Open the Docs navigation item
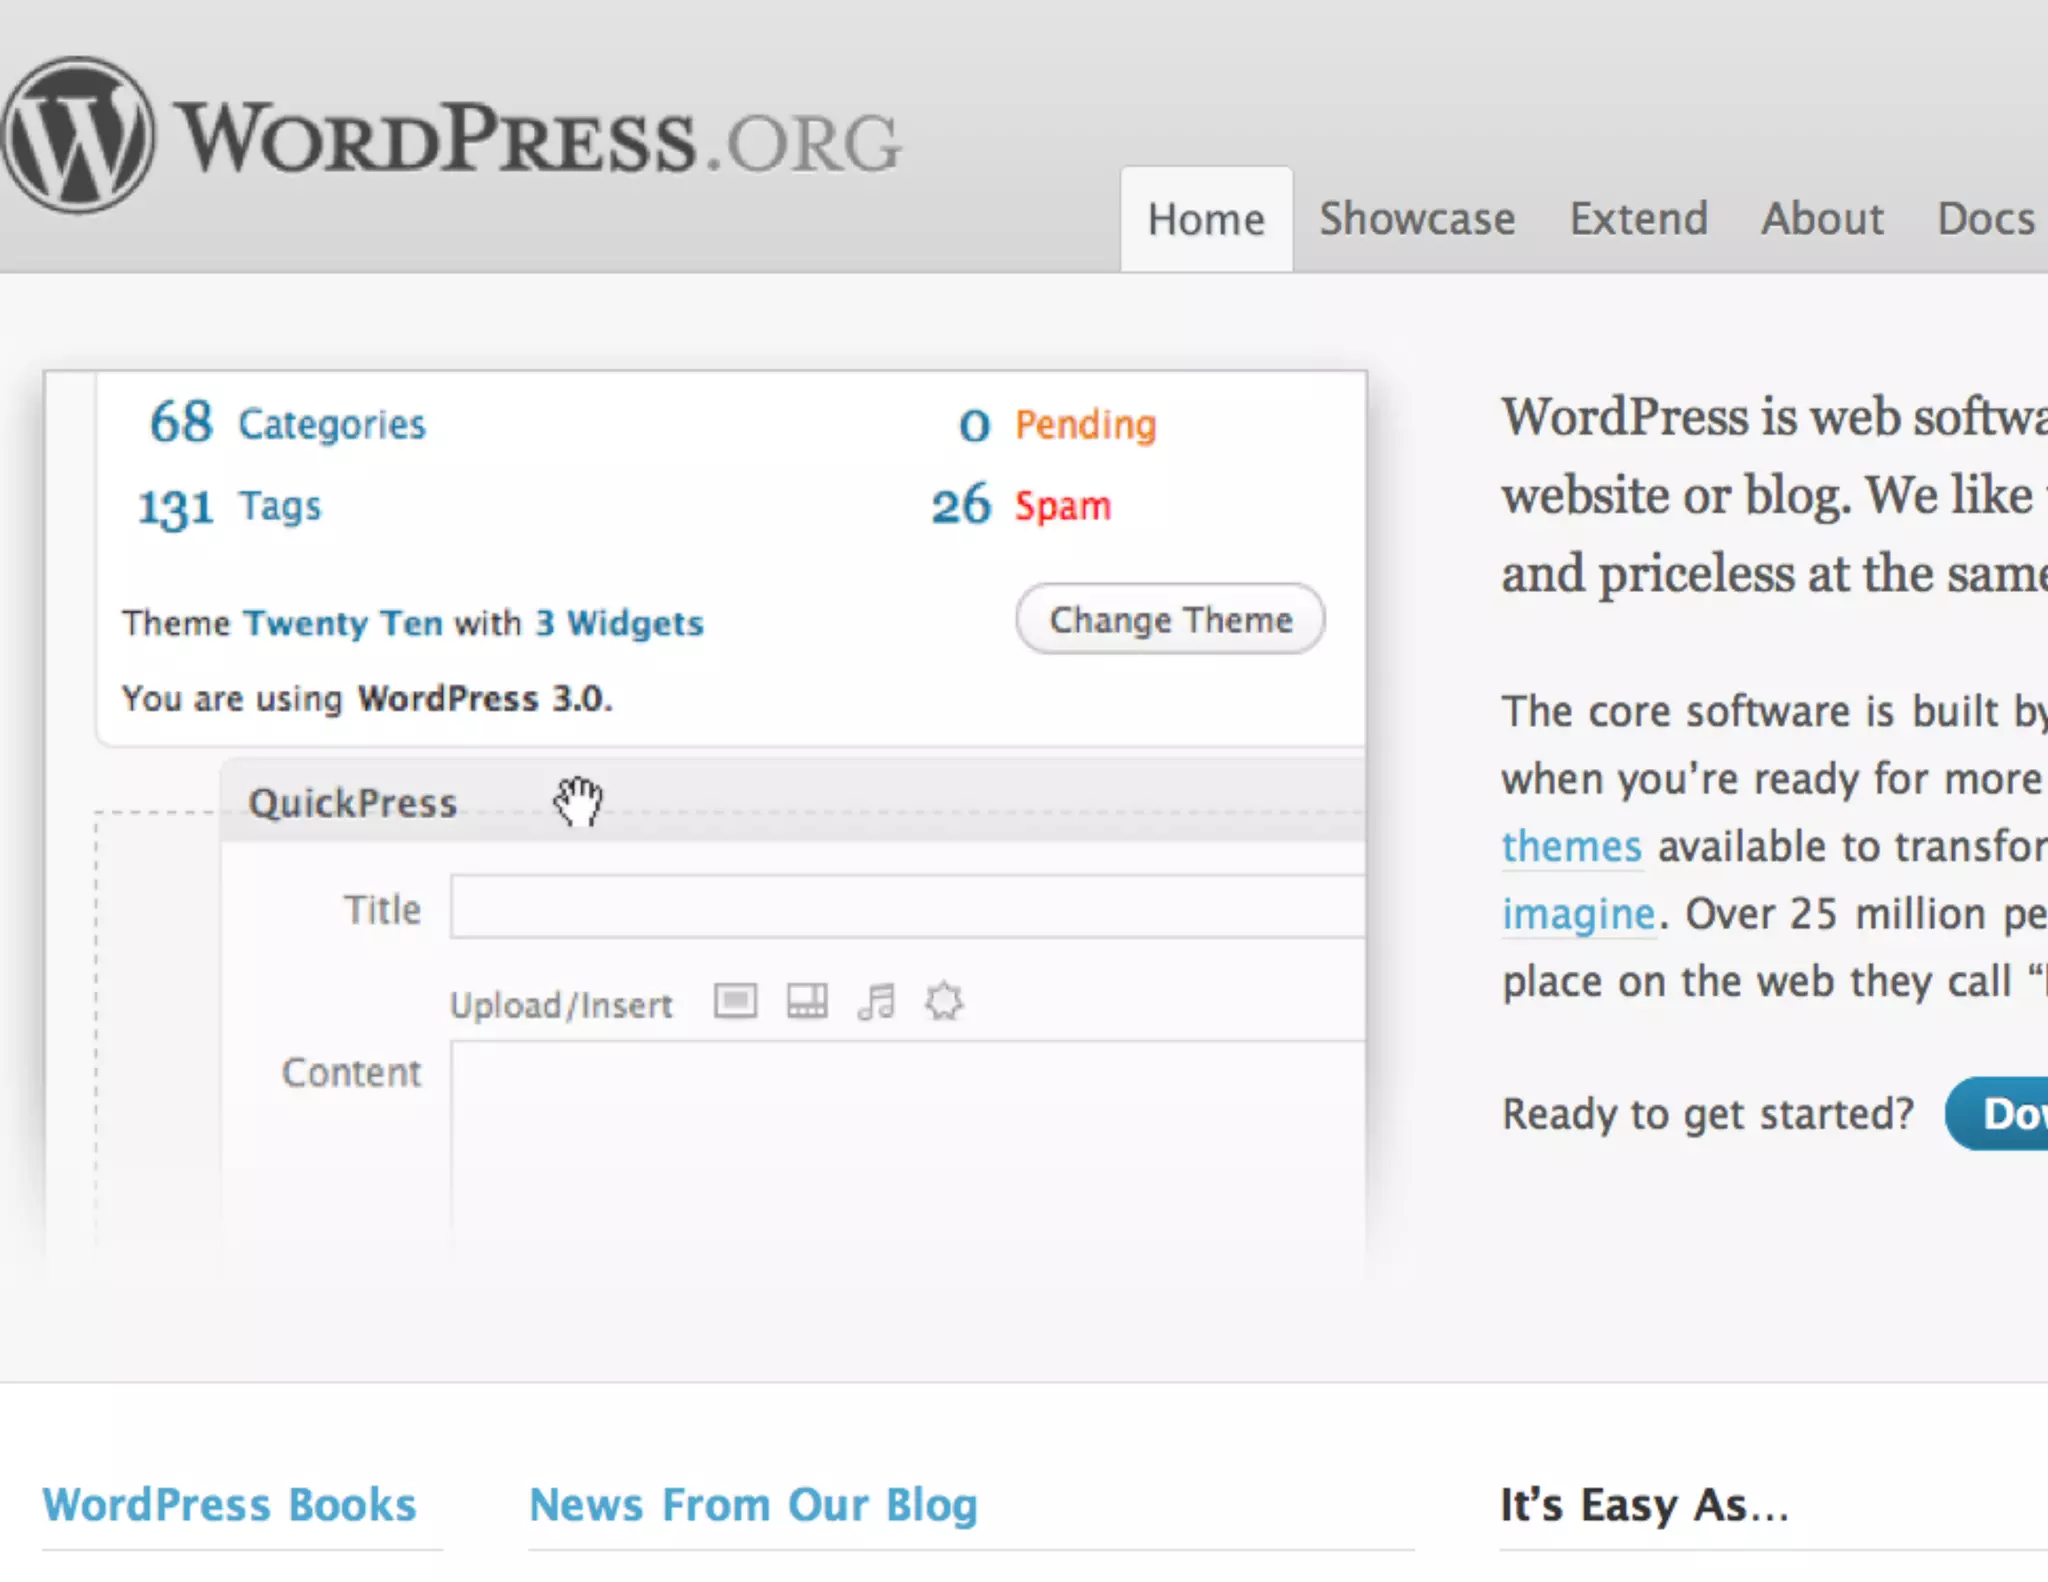 1985,219
